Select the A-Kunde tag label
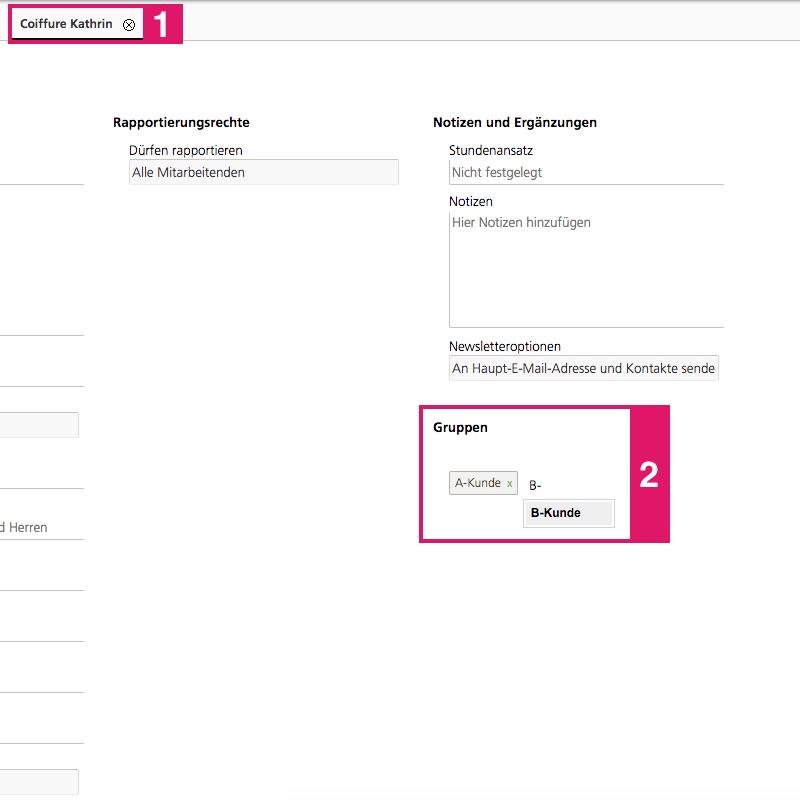The width and height of the screenshot is (800, 800). click(x=478, y=483)
